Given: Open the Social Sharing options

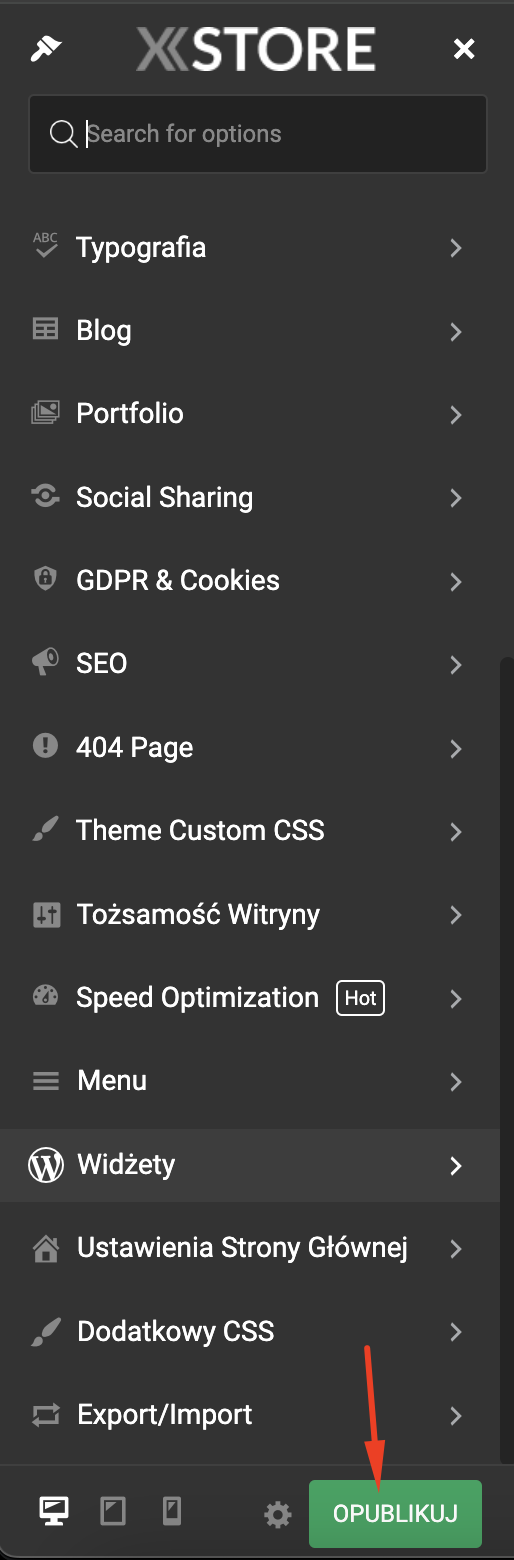Looking at the screenshot, I should pos(250,497).
